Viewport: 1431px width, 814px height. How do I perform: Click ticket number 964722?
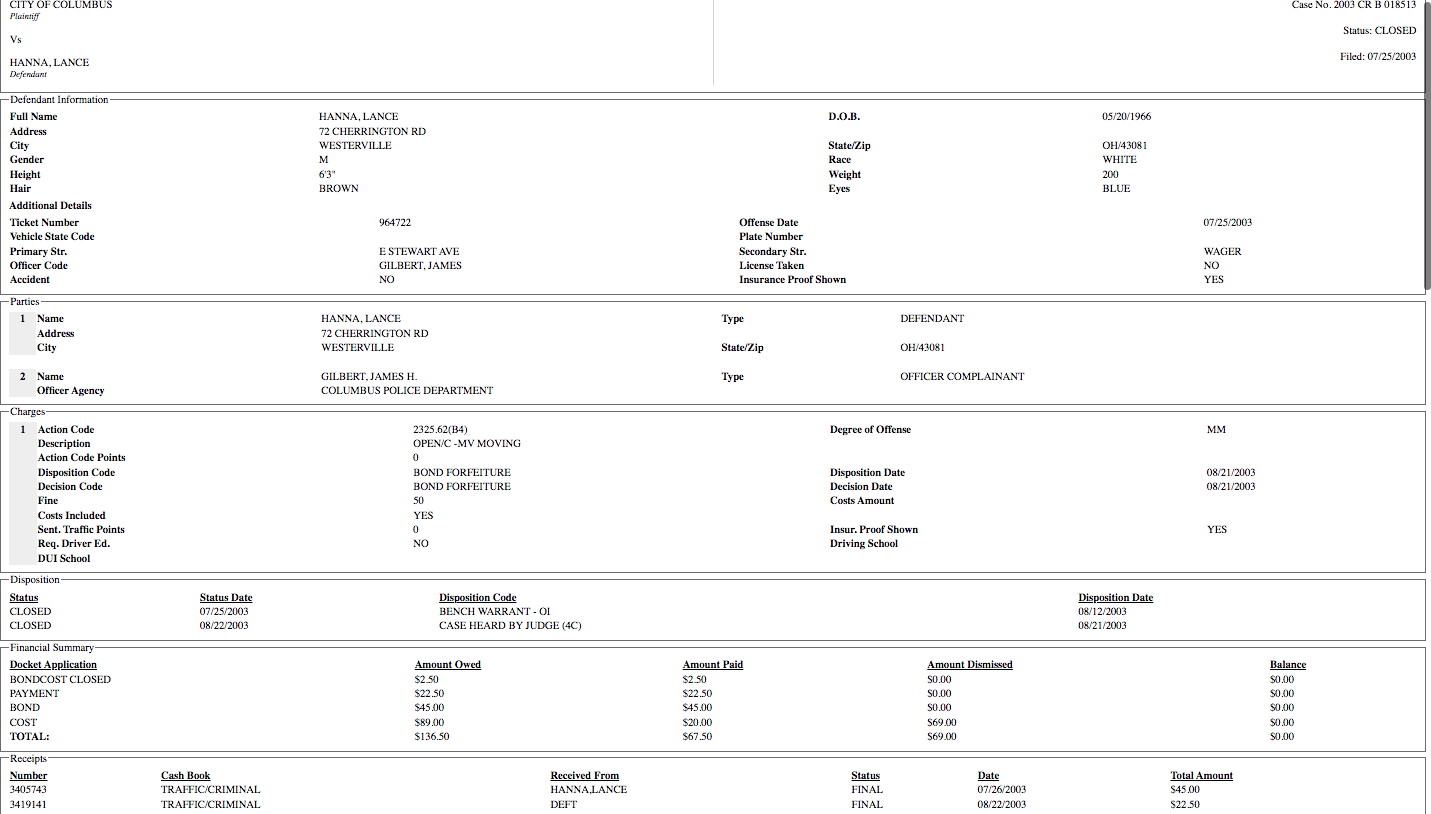pos(395,223)
